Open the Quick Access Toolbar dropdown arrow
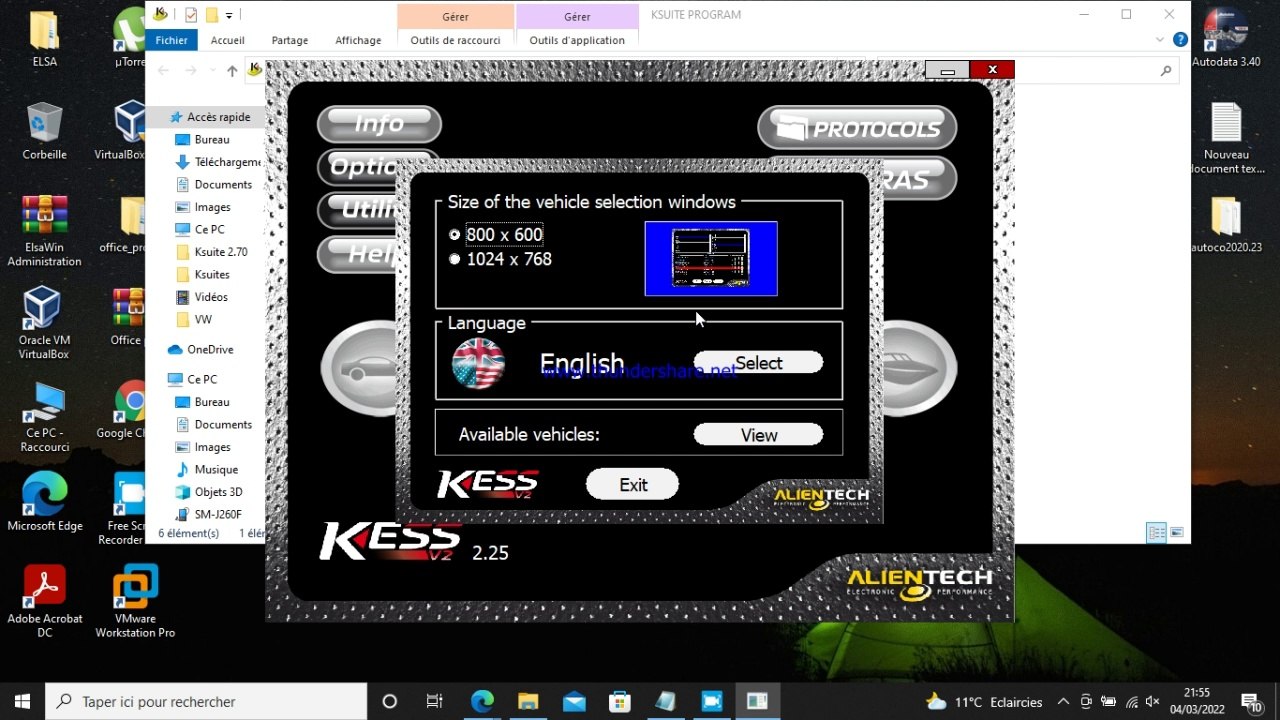This screenshot has height=720, width=1280. click(229, 15)
